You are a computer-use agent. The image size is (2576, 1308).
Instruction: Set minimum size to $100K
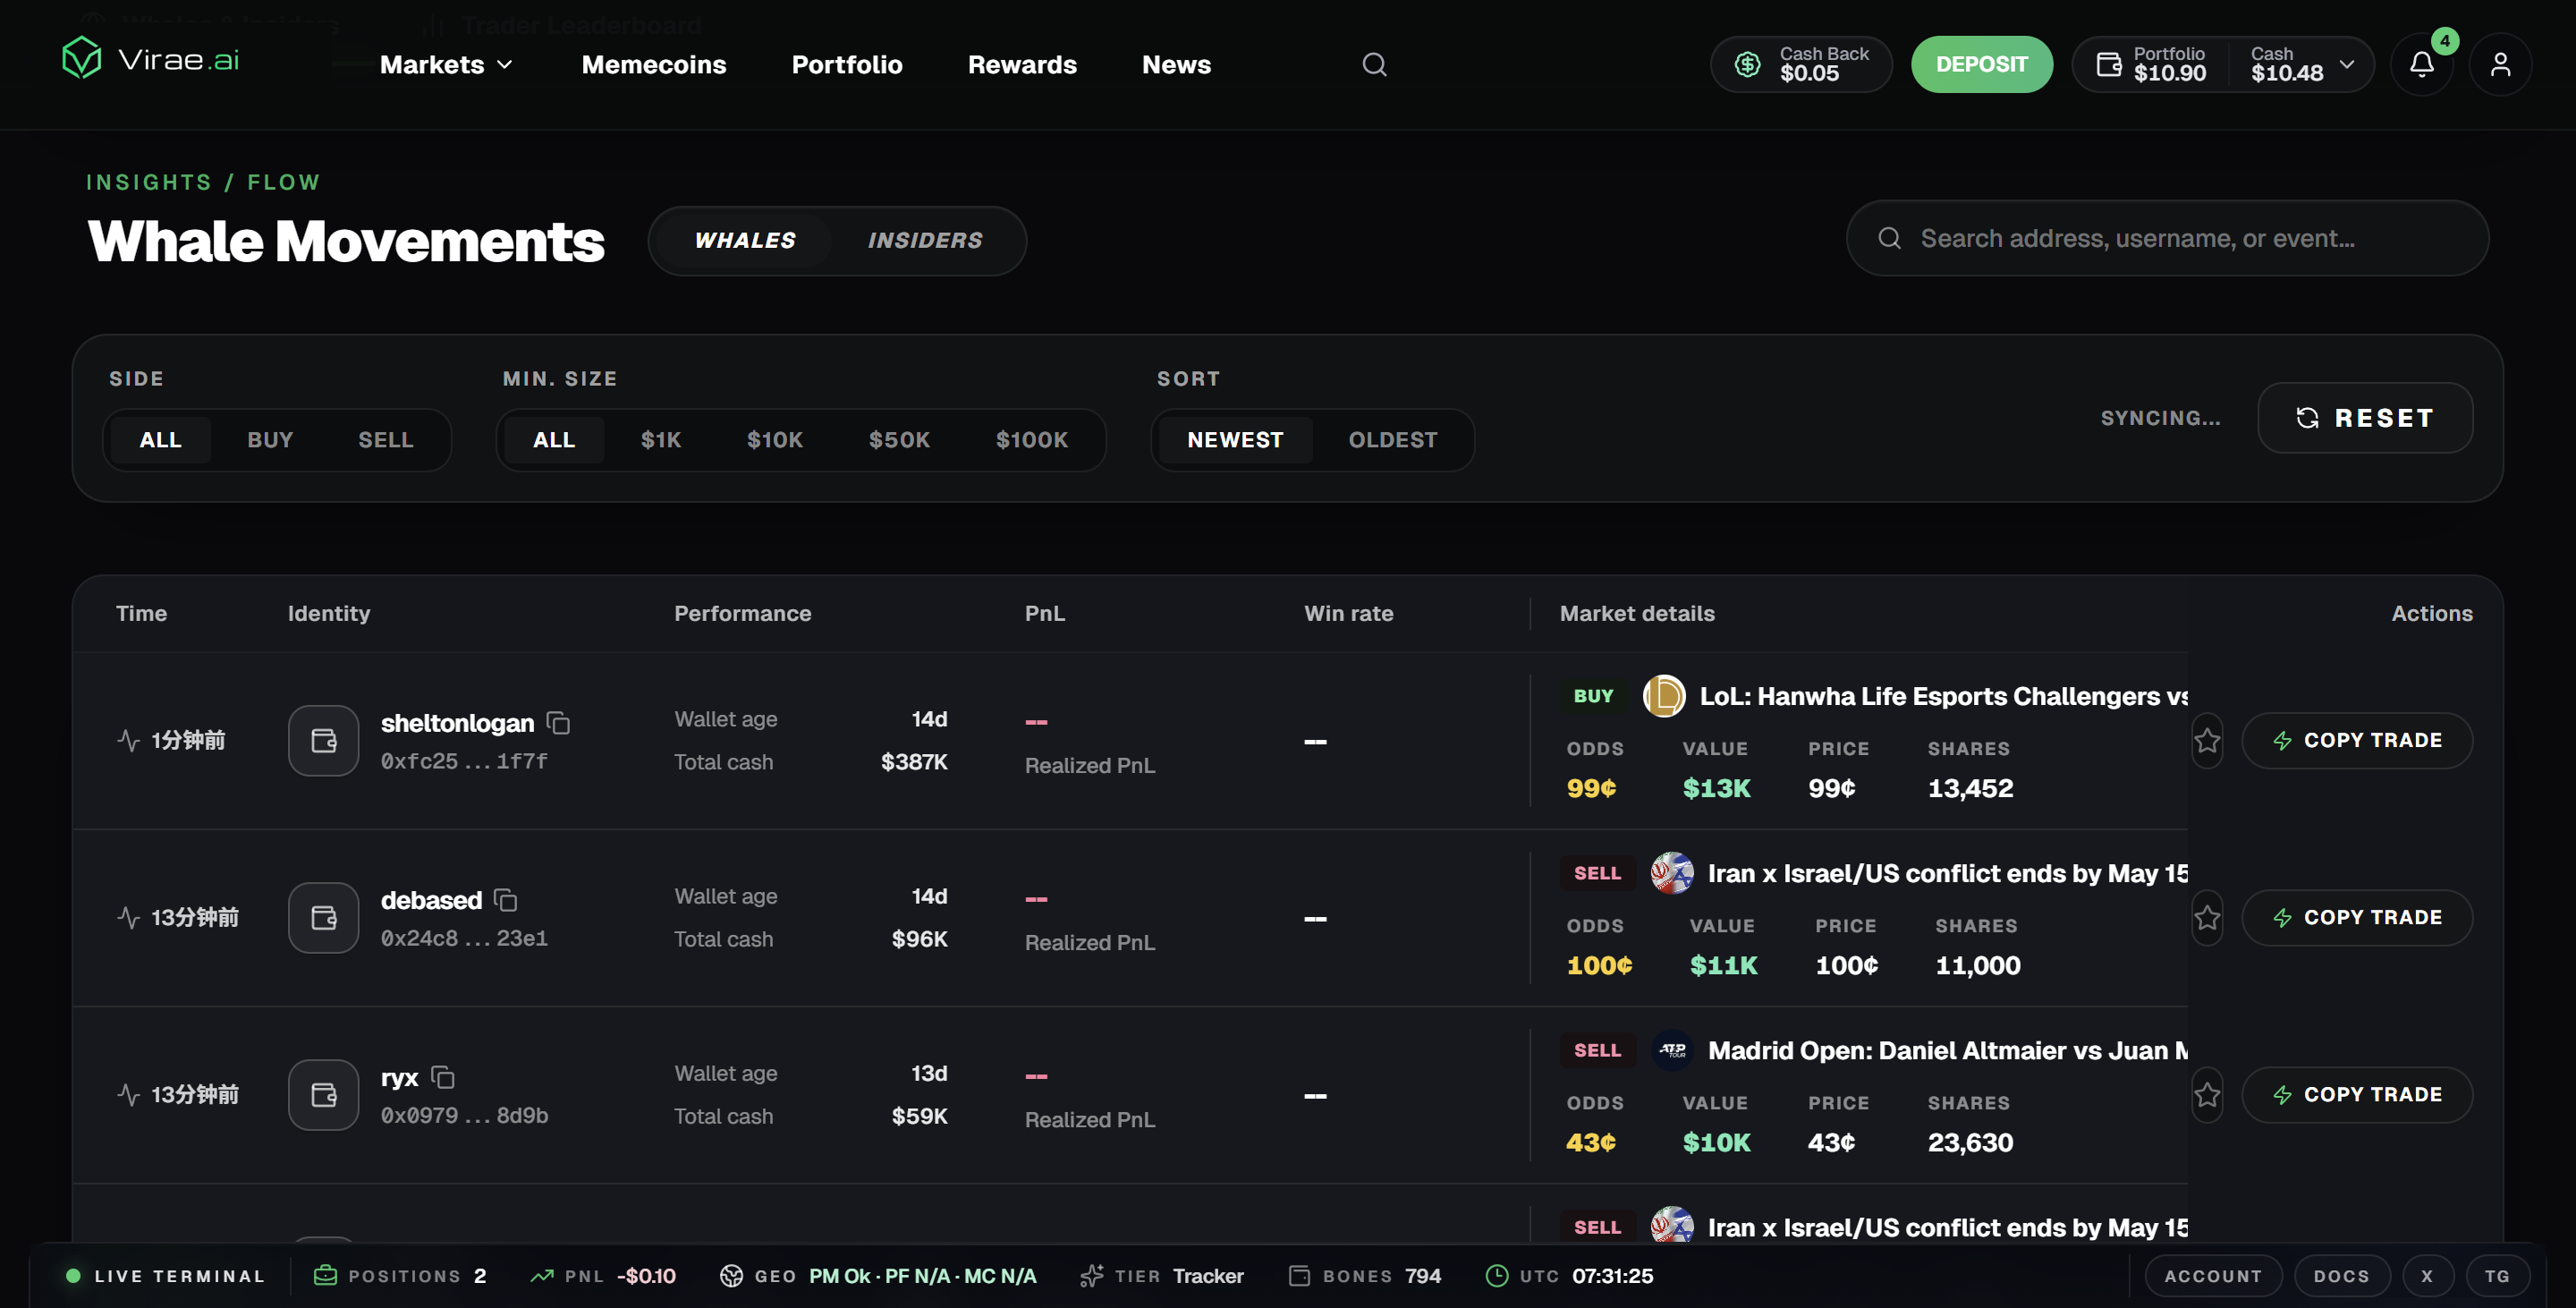coord(1032,440)
